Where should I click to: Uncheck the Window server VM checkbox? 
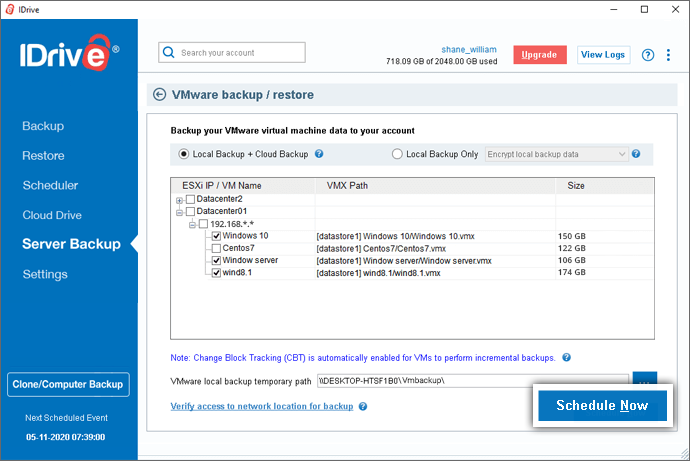216,260
